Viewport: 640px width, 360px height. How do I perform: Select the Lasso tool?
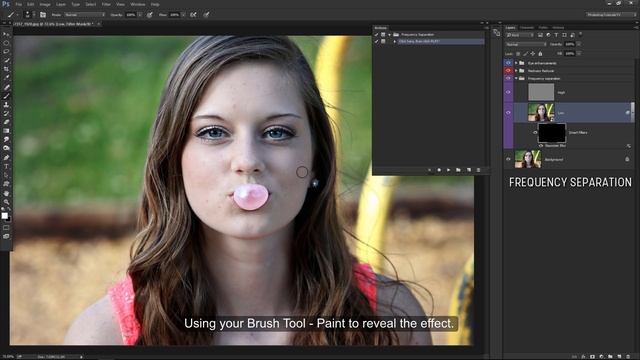coord(6,51)
